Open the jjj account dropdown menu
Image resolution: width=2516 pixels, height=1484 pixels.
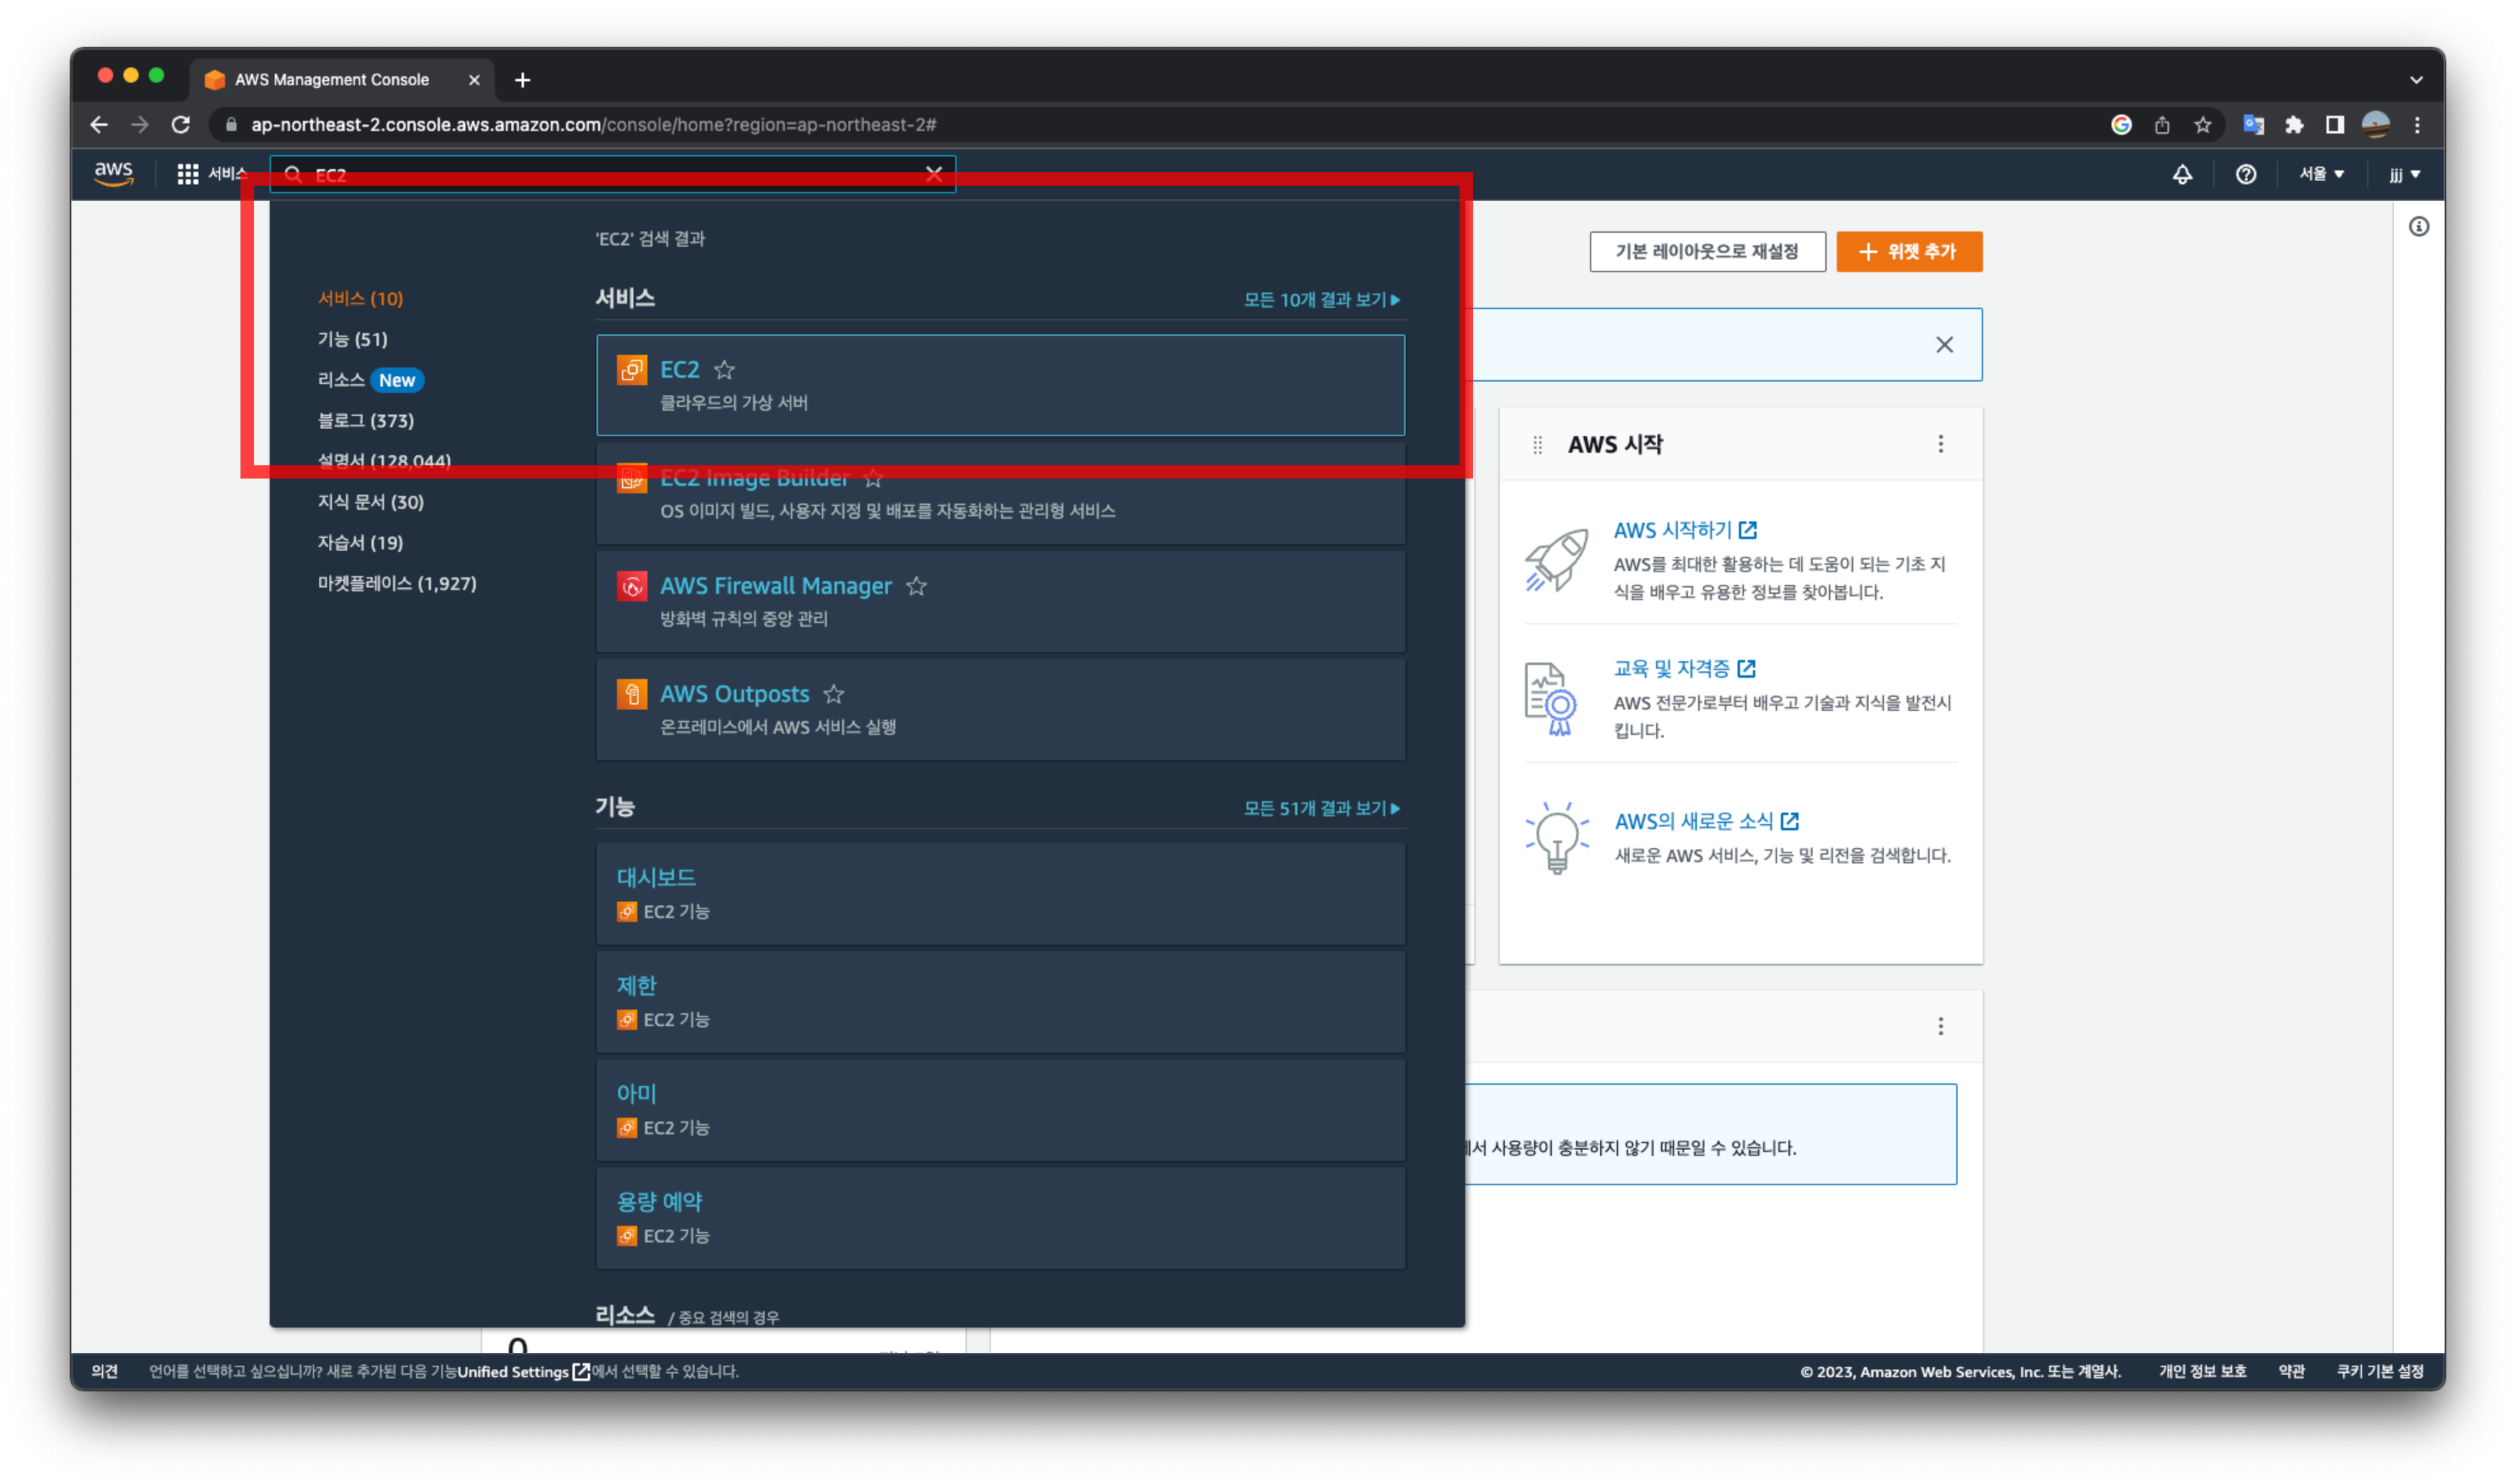pyautogui.click(x=2404, y=174)
